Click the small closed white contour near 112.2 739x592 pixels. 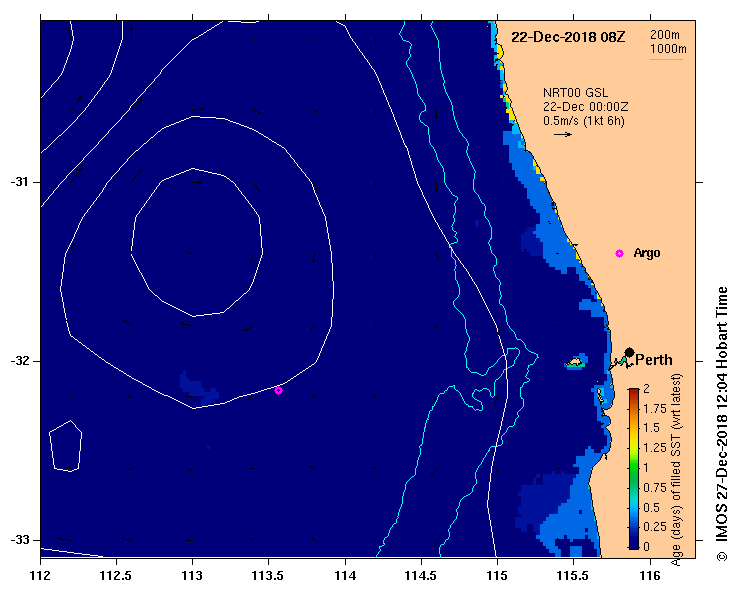point(66,446)
